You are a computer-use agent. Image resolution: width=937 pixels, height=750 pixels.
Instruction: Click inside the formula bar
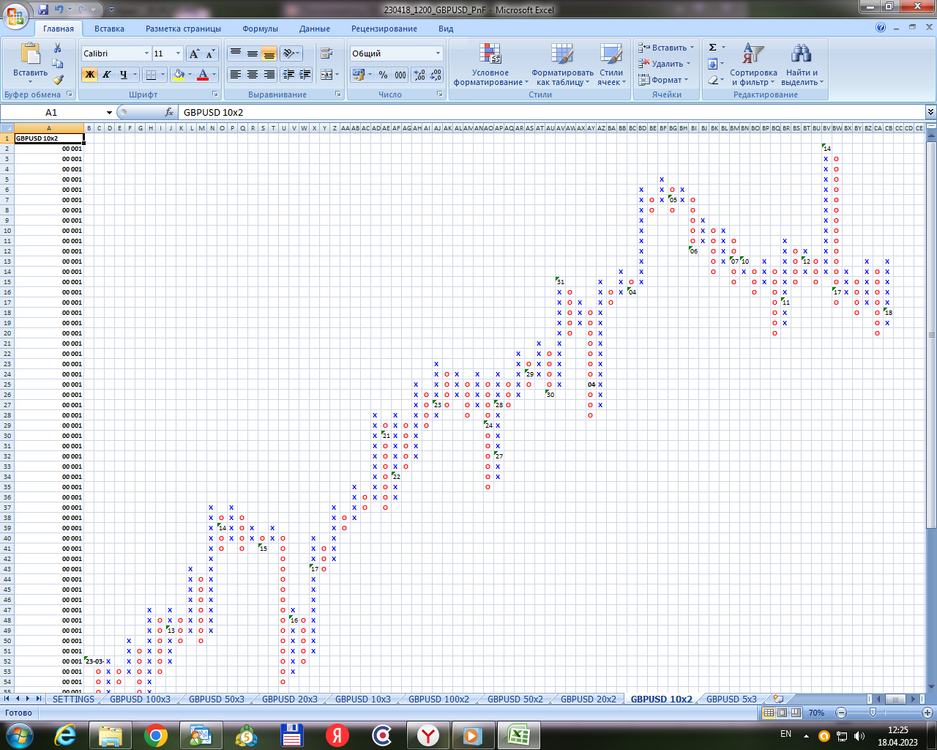[x=552, y=112]
